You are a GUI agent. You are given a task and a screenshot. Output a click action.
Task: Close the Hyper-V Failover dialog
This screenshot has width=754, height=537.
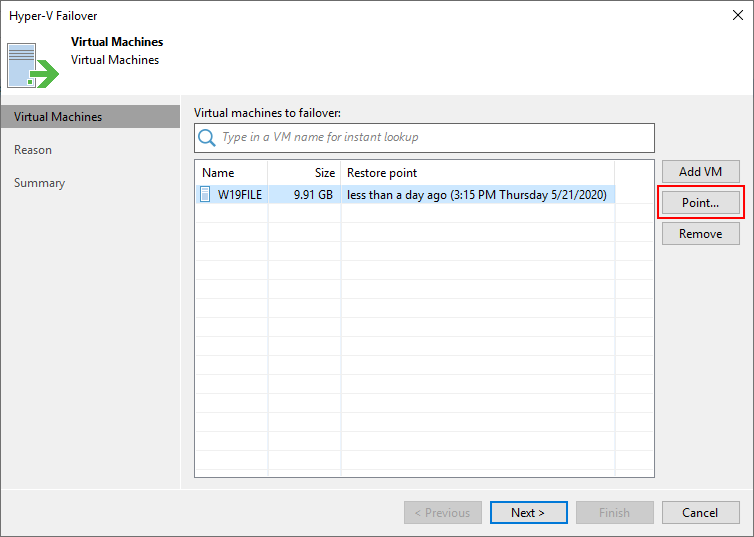click(738, 15)
